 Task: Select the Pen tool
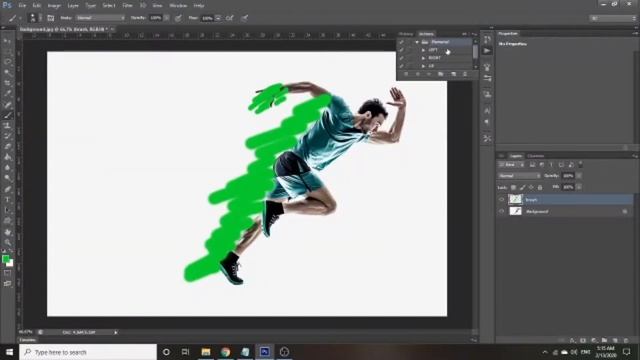(x=7, y=189)
